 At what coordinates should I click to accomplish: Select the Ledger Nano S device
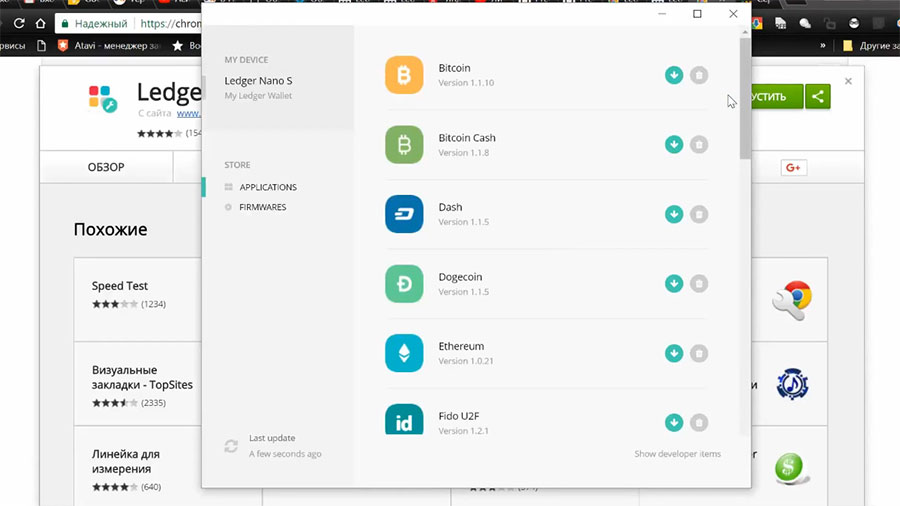pos(258,81)
